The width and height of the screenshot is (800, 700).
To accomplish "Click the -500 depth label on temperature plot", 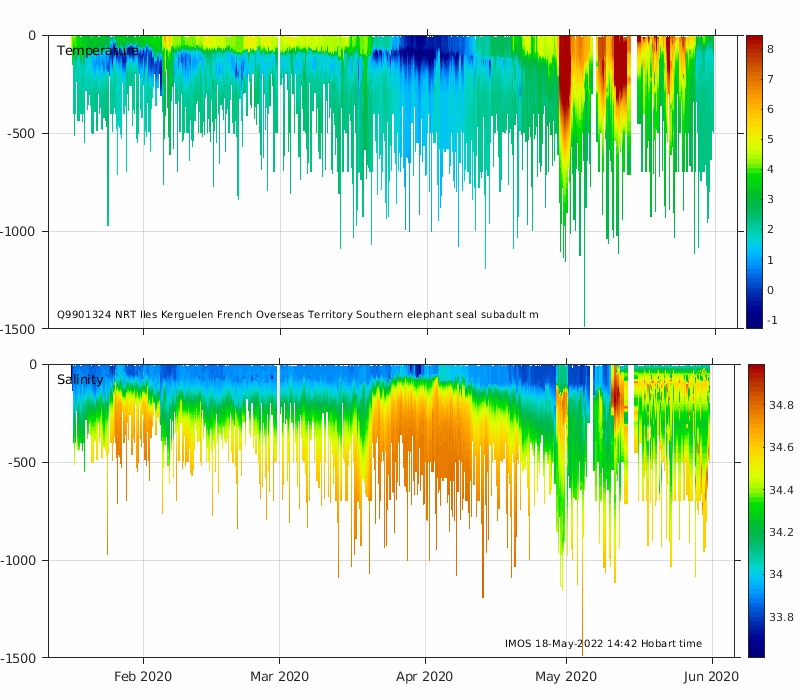I will (x=21, y=134).
